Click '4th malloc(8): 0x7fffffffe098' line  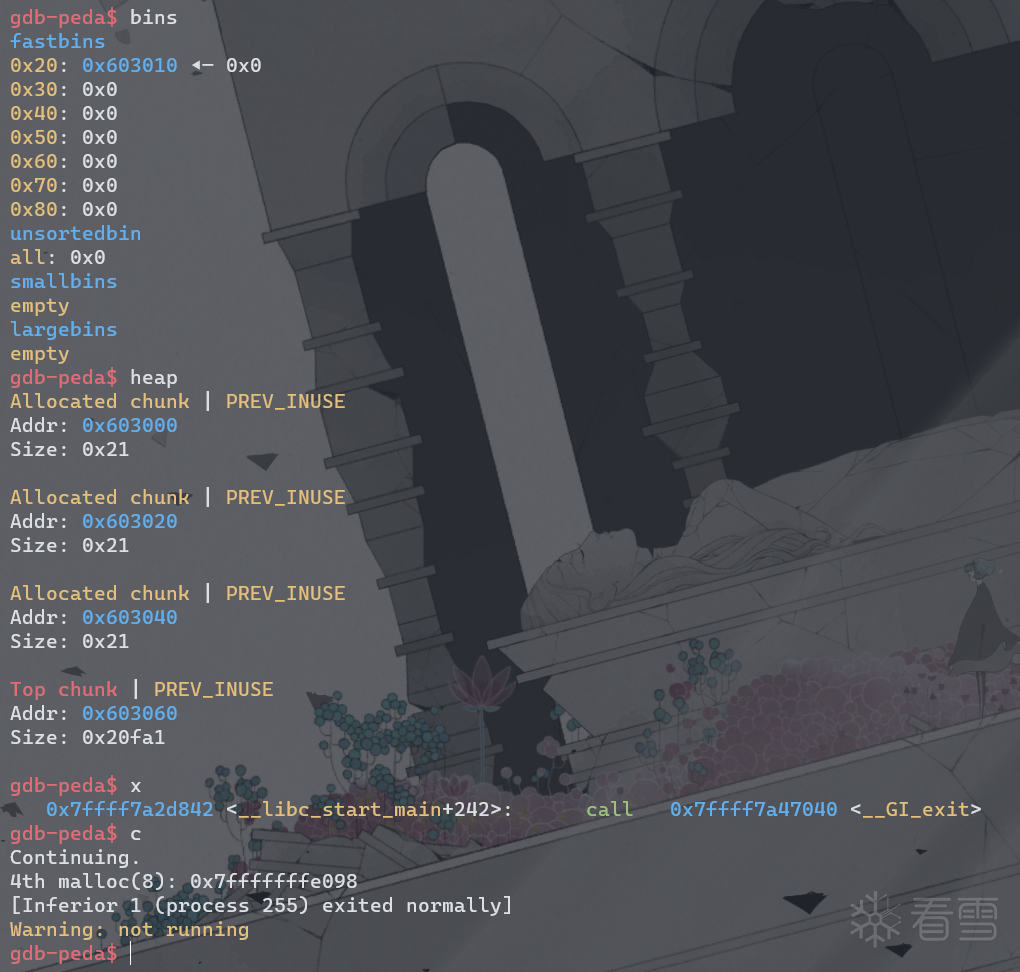click(184, 882)
